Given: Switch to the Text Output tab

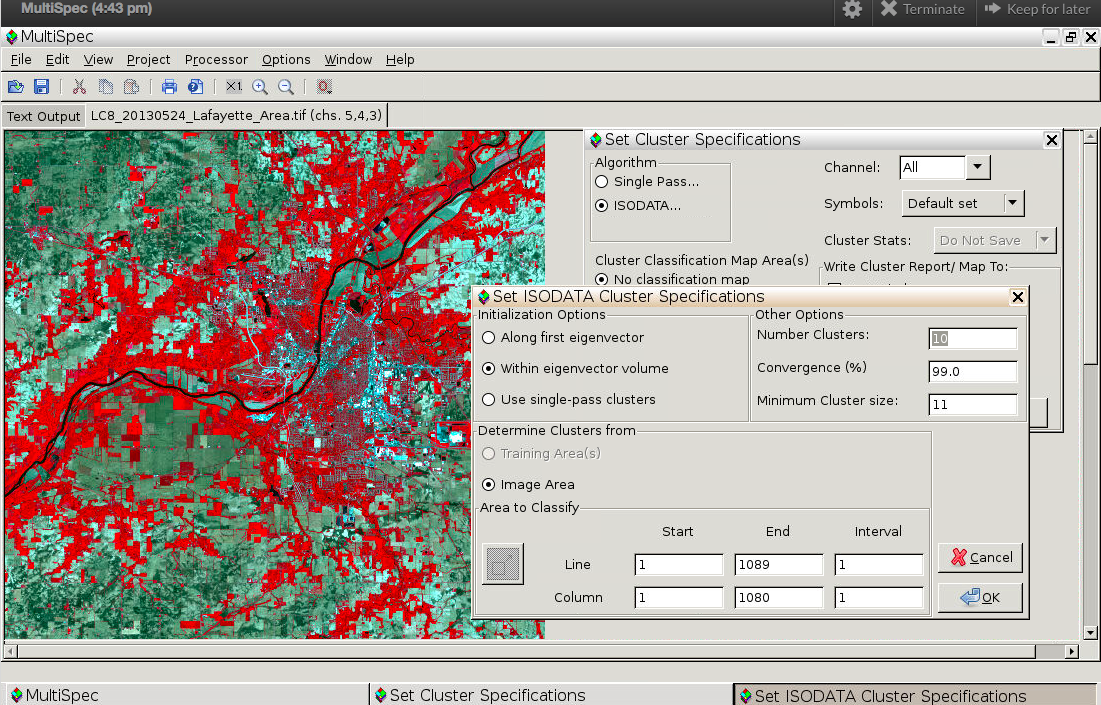Looking at the screenshot, I should coord(43,116).
